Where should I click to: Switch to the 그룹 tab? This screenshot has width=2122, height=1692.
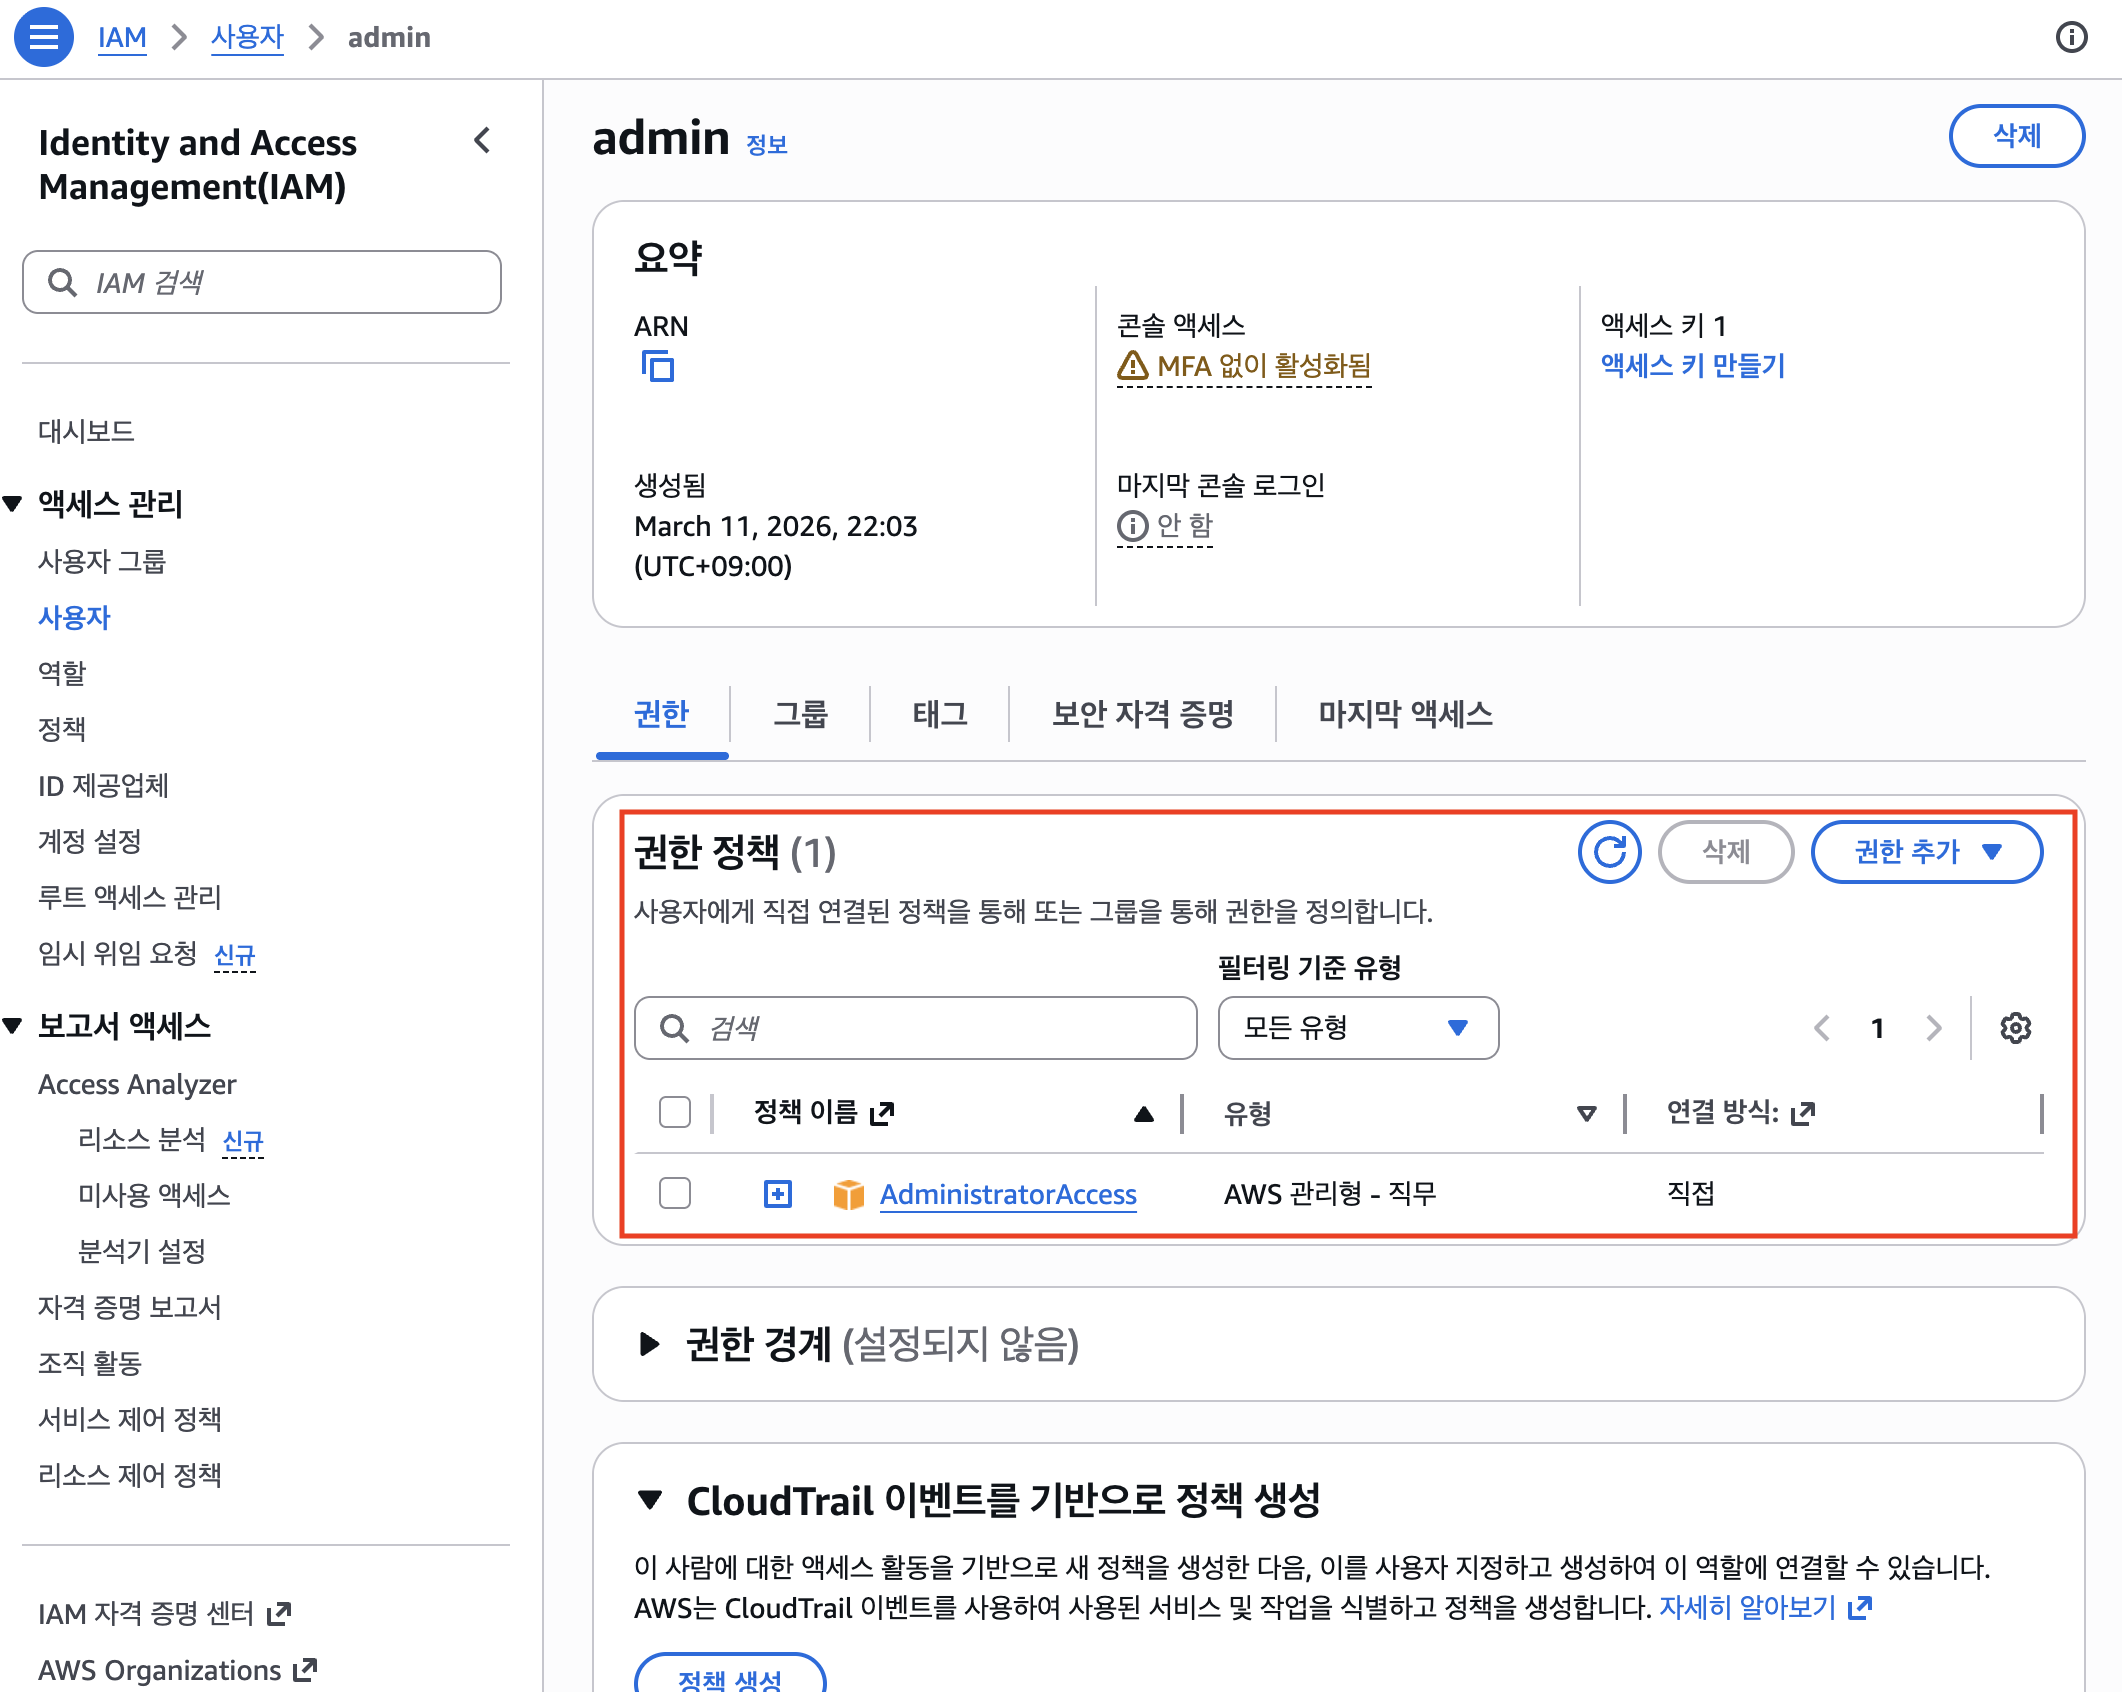800,714
